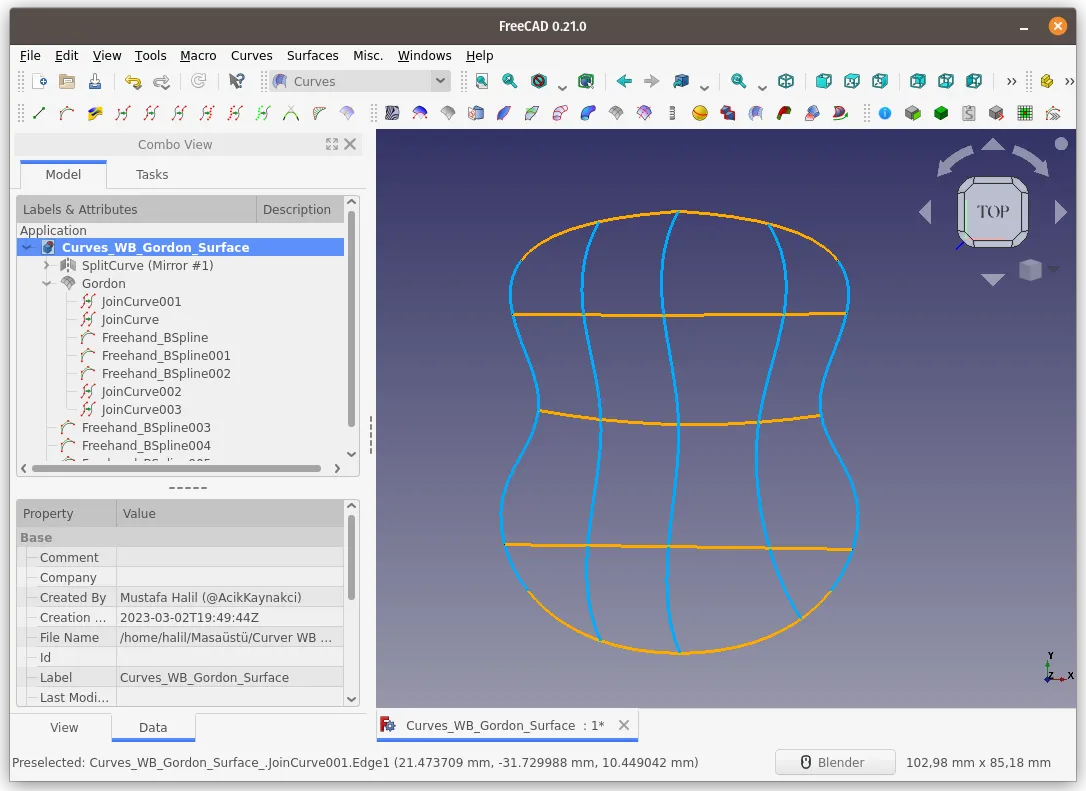
Task: Close the Combo View panel
Action: [350, 144]
